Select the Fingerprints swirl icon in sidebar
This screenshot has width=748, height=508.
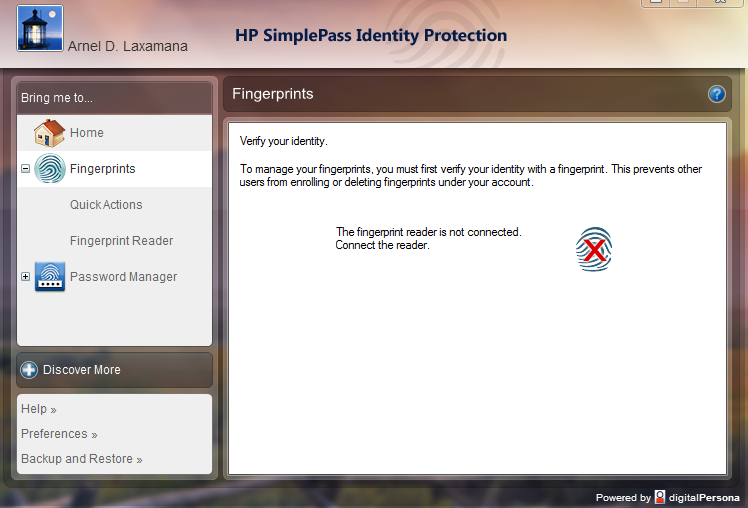pos(50,168)
